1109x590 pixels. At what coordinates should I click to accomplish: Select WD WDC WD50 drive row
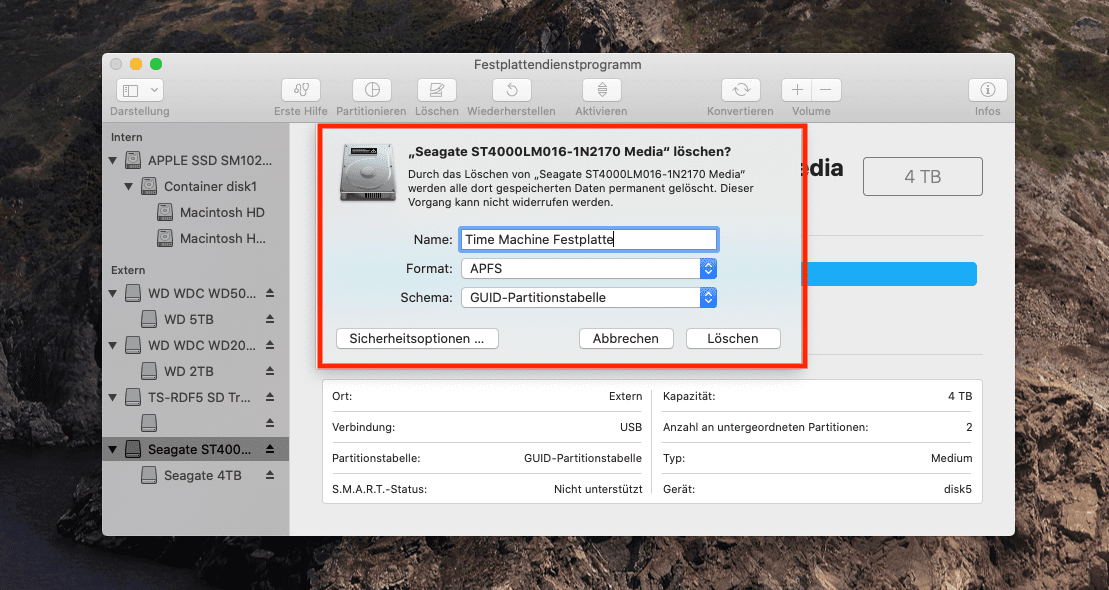(x=196, y=293)
